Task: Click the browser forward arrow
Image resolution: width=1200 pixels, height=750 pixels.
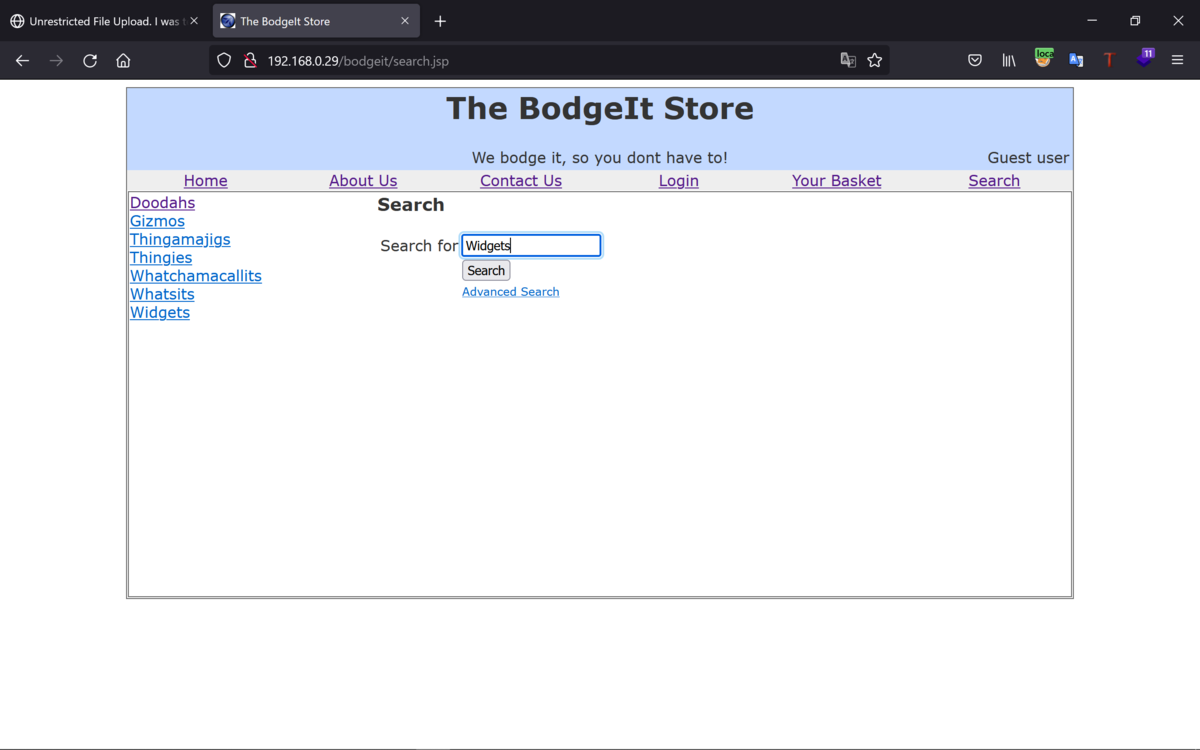Action: (56, 61)
